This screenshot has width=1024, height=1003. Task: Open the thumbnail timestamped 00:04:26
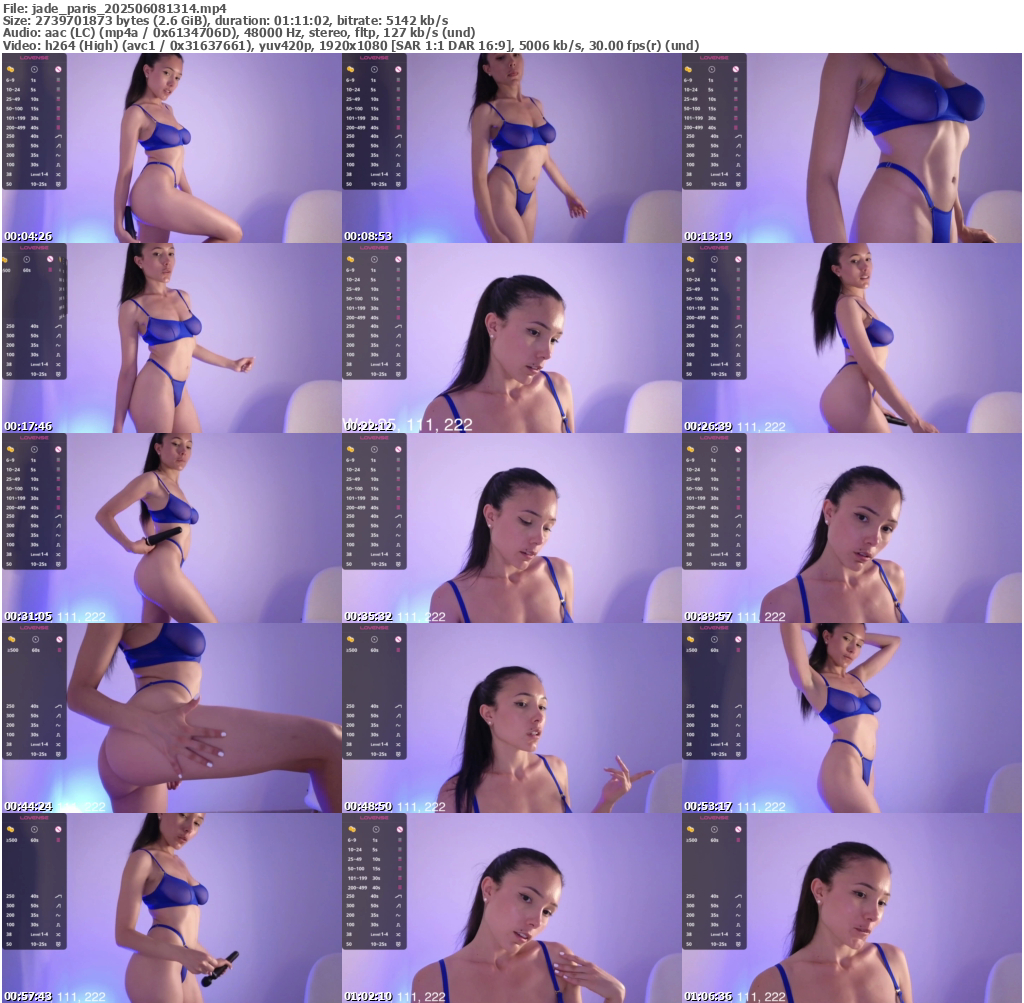[171, 147]
